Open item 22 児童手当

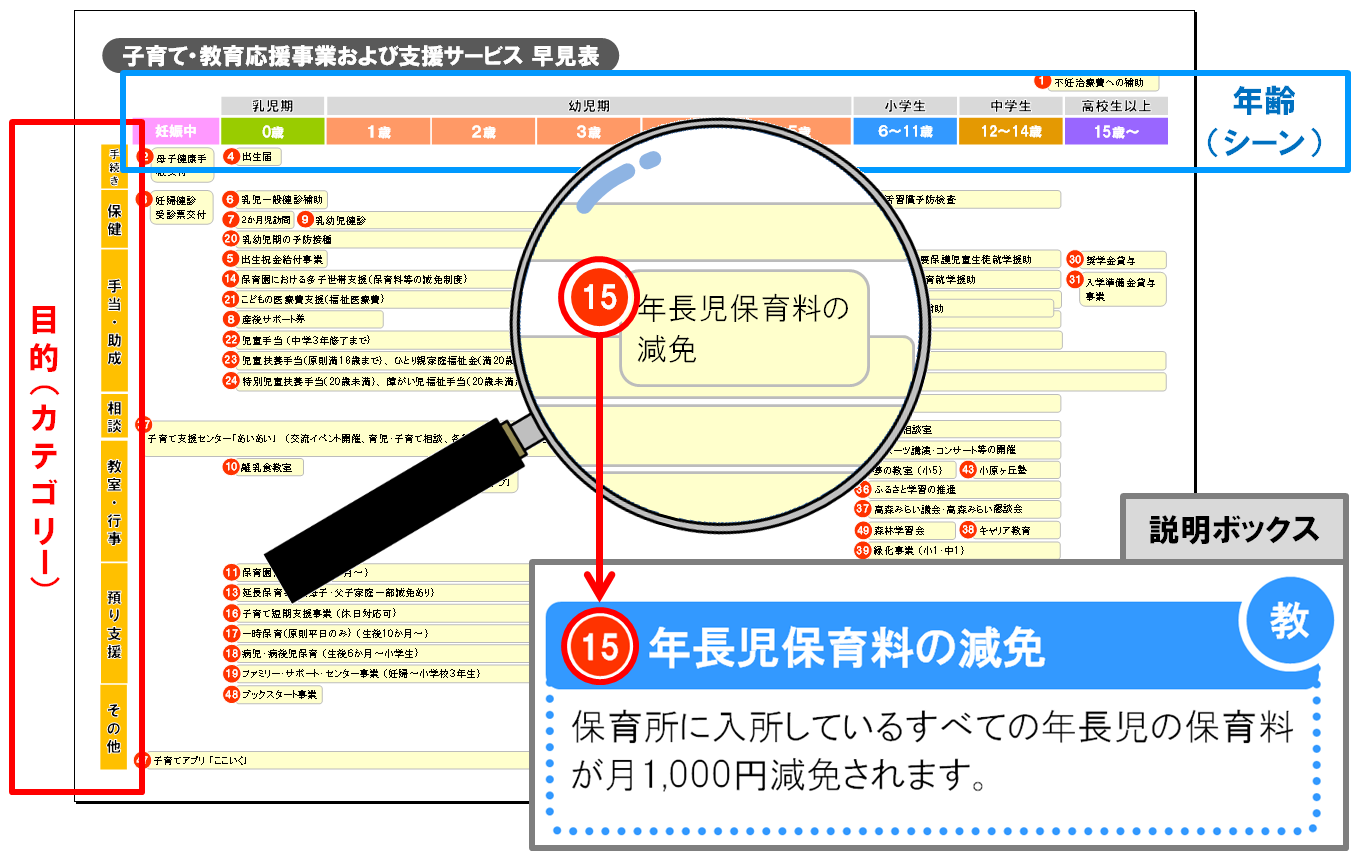376,340
